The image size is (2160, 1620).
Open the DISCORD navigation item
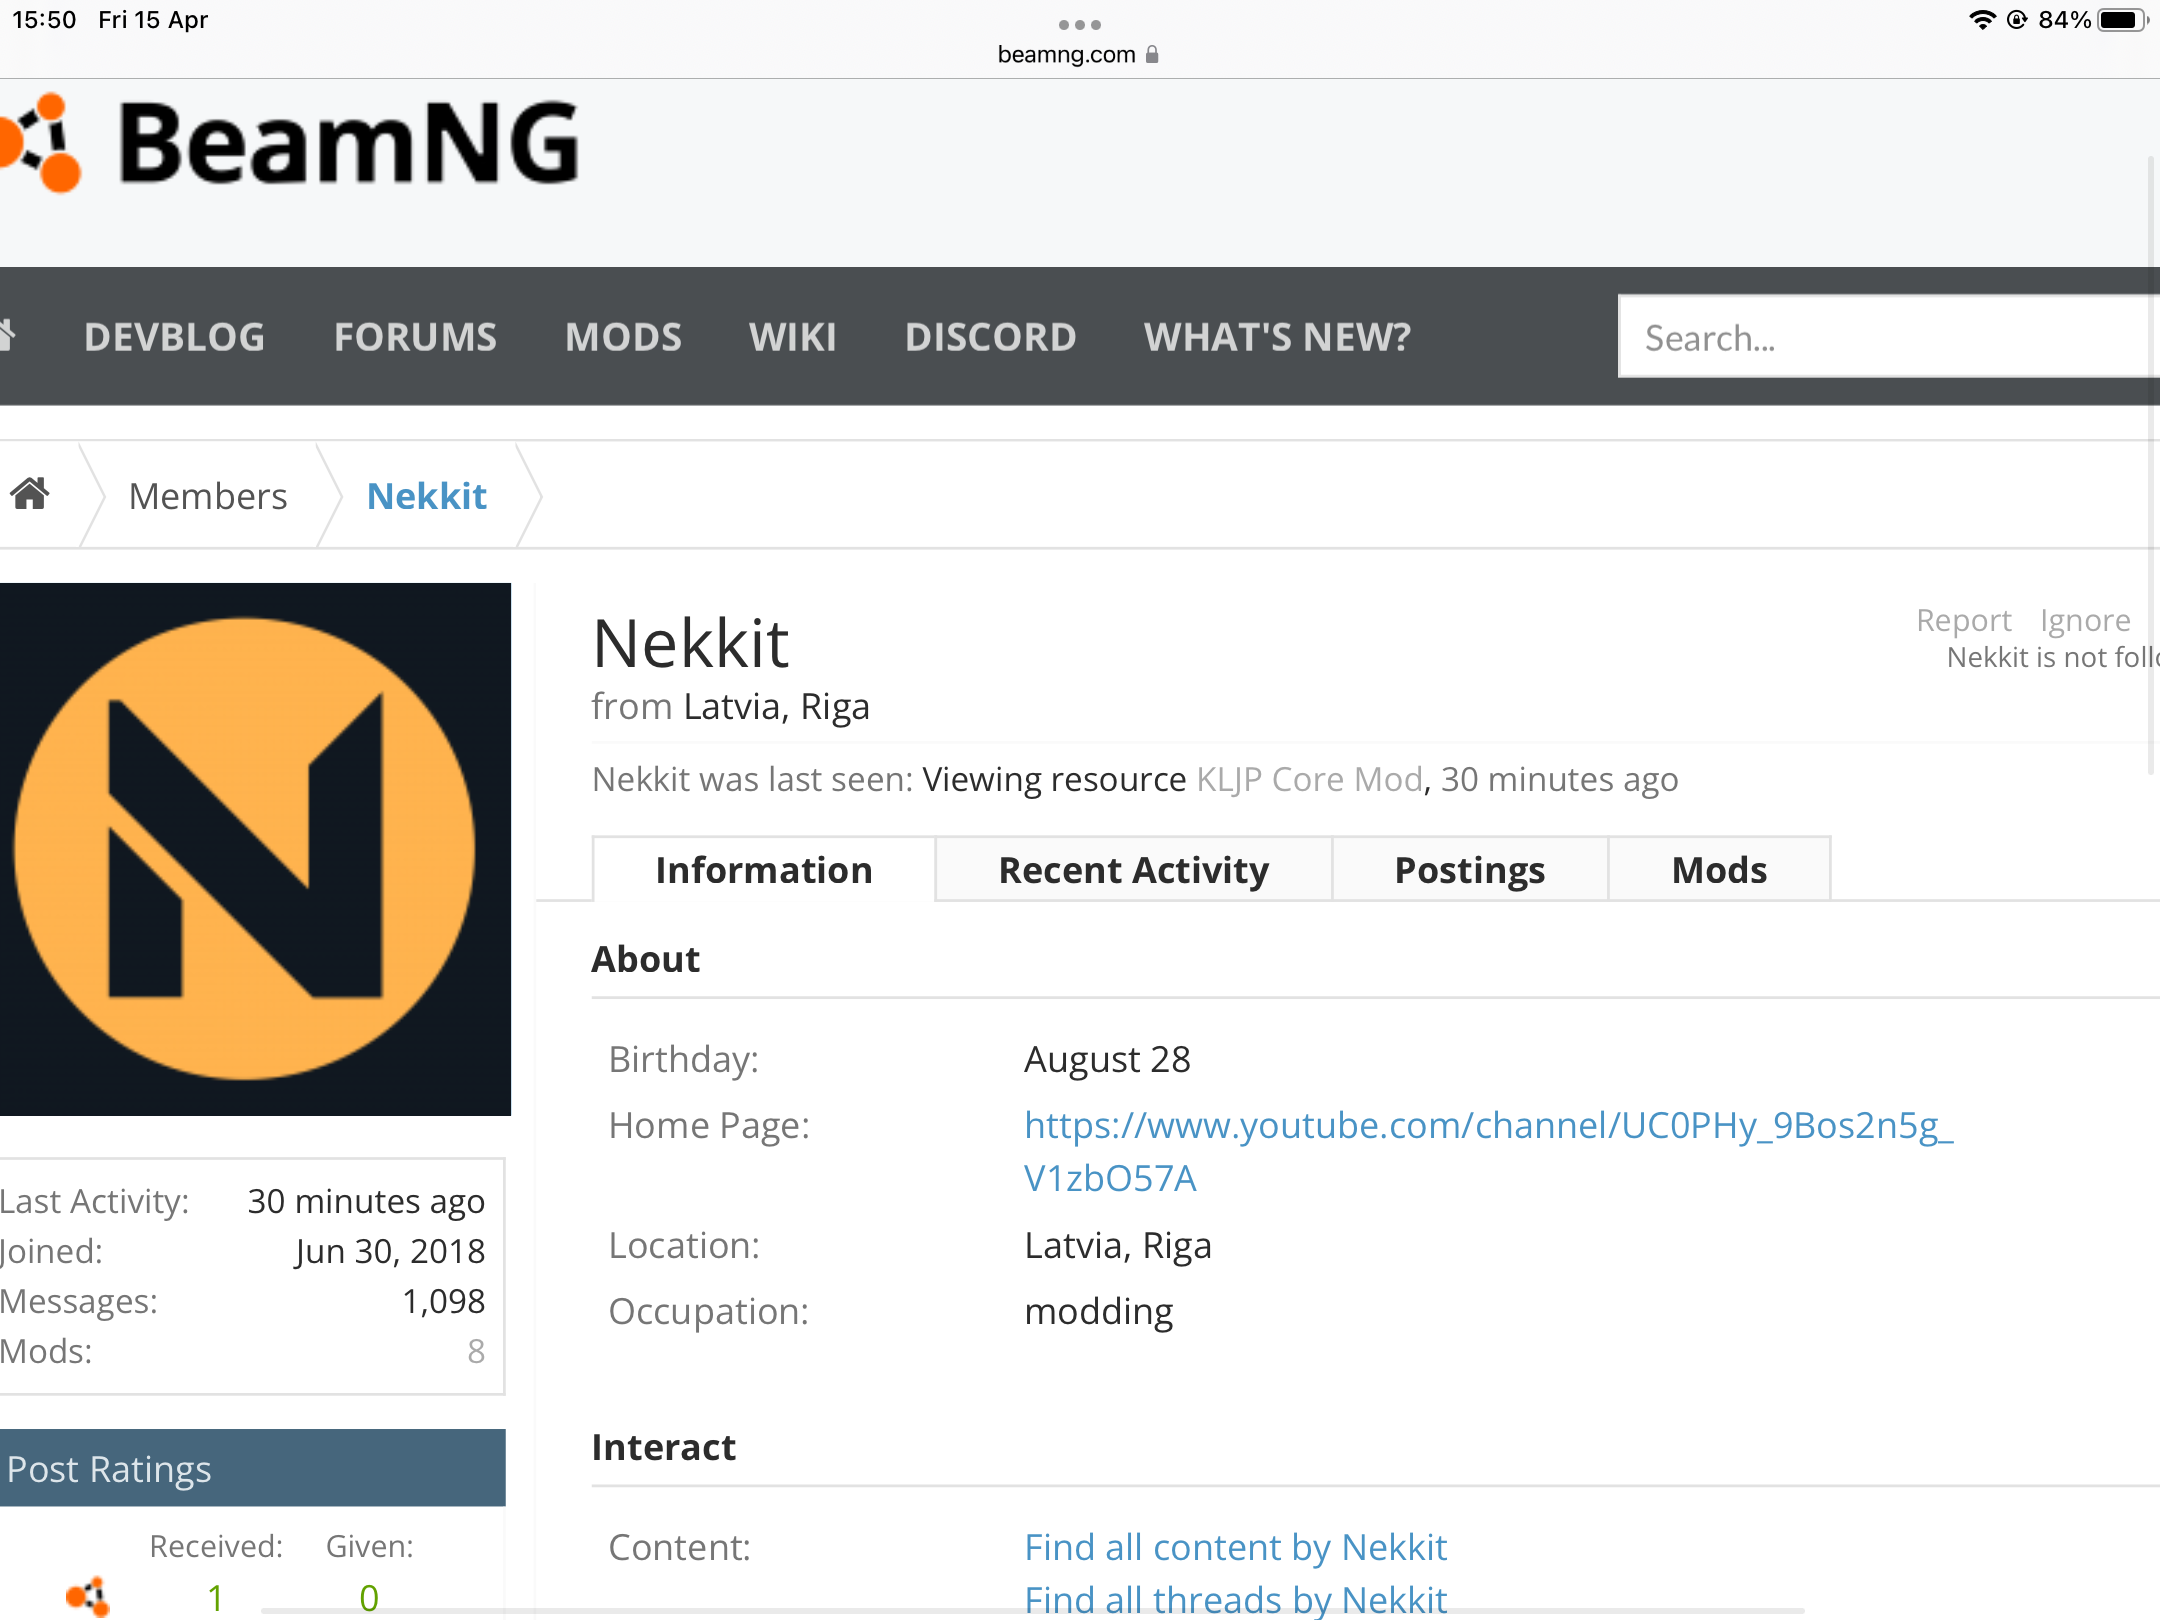click(990, 337)
